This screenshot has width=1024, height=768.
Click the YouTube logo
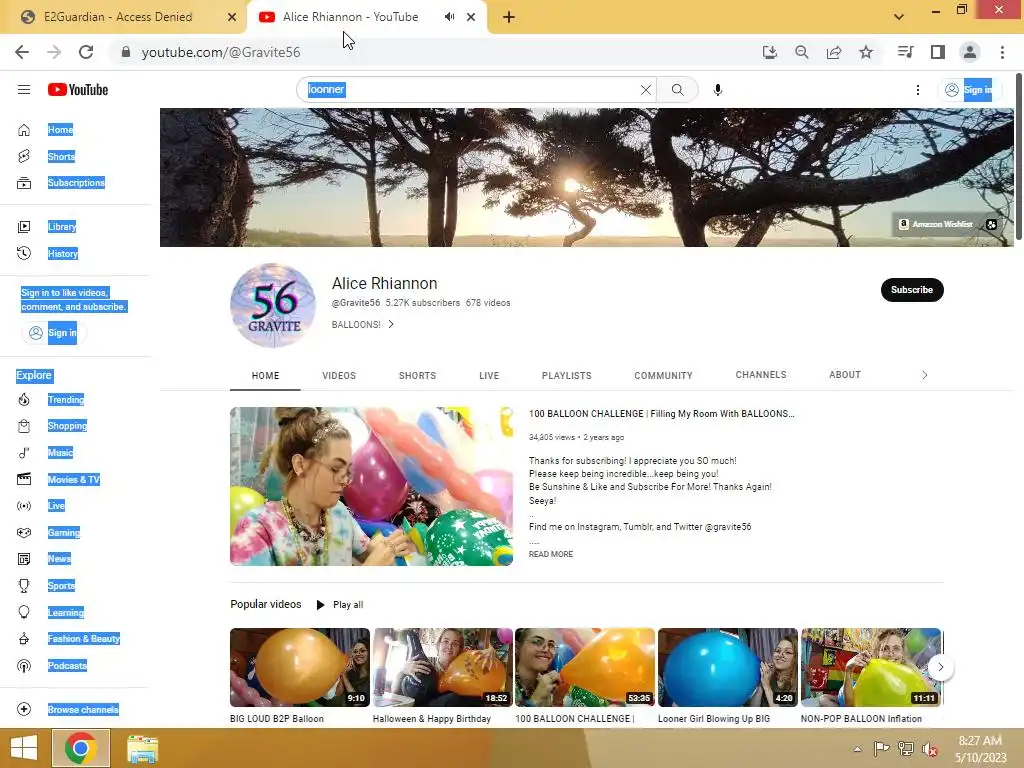(78, 89)
